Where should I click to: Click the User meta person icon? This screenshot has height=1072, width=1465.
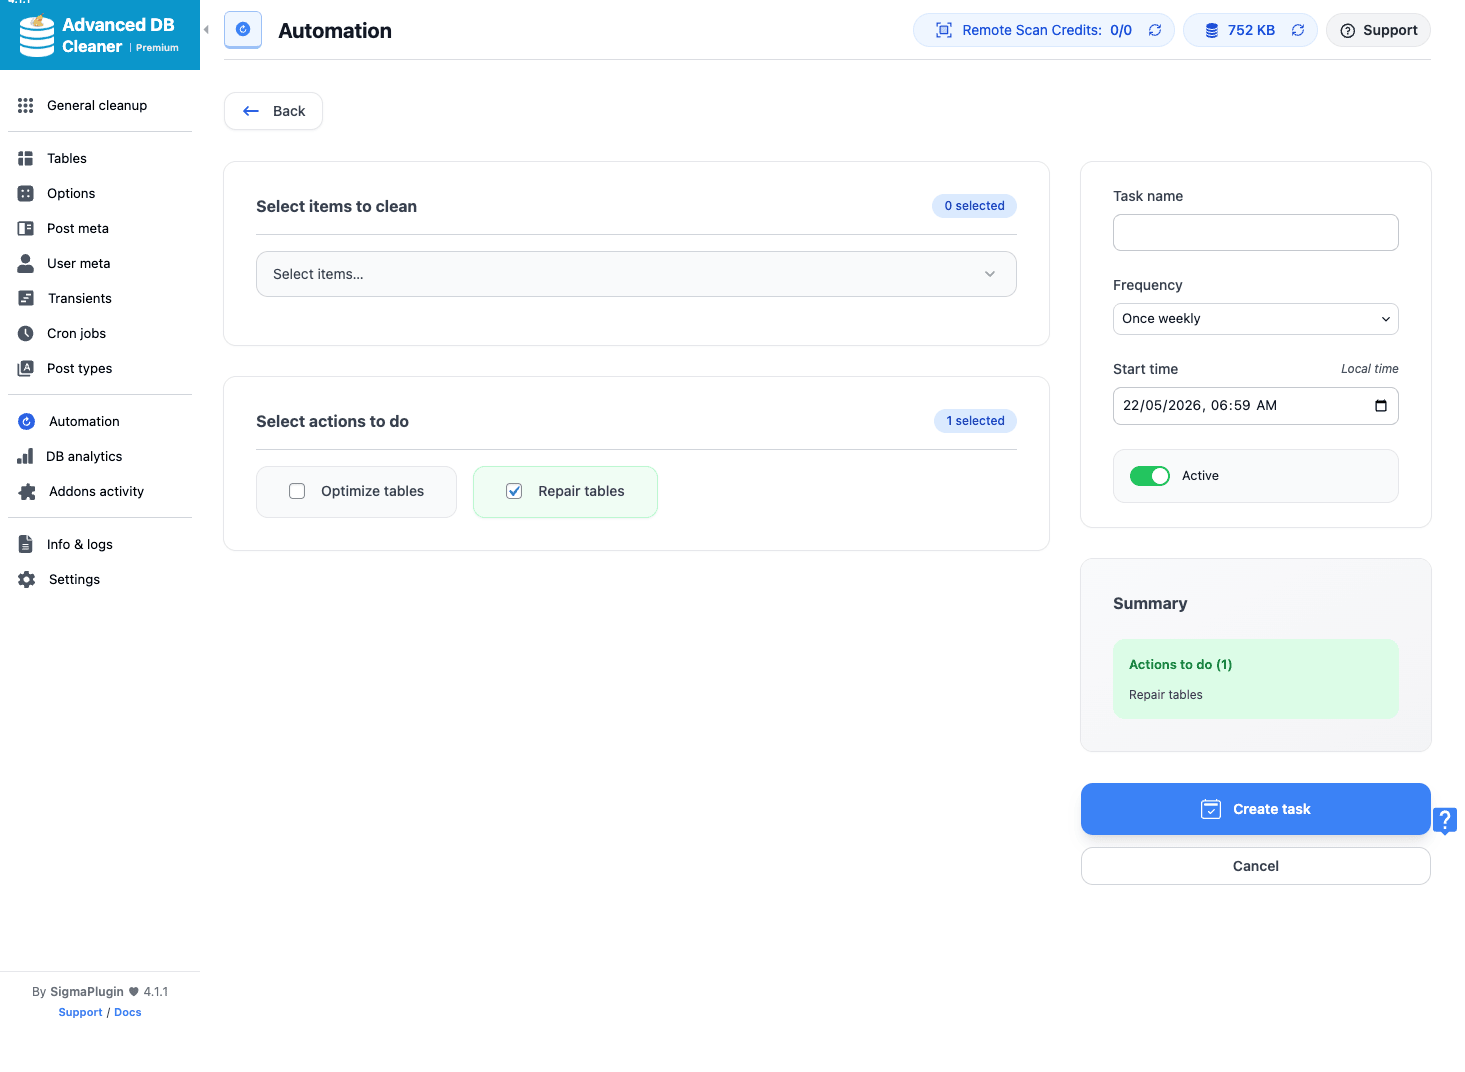click(x=26, y=263)
